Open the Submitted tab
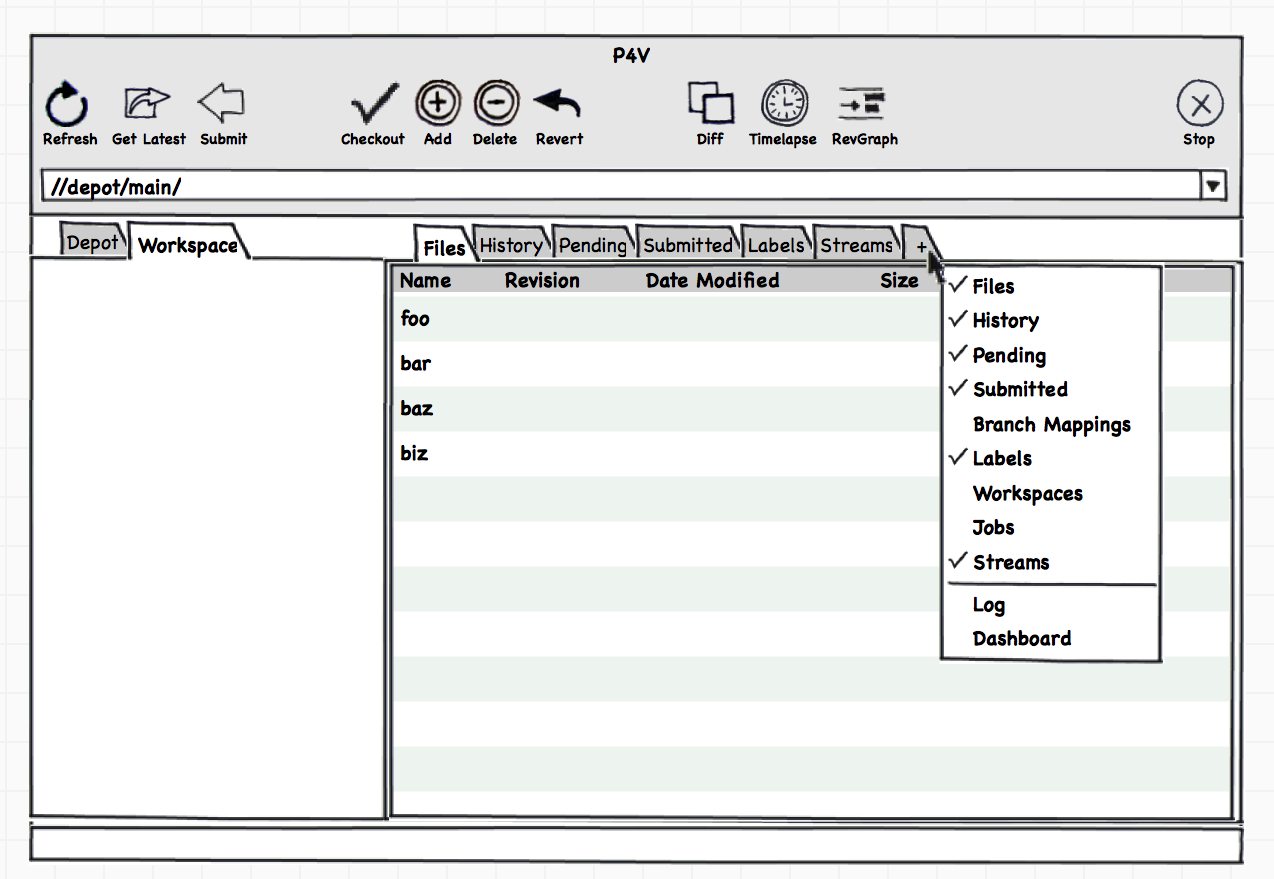Viewport: 1274px width, 879px height. (687, 245)
